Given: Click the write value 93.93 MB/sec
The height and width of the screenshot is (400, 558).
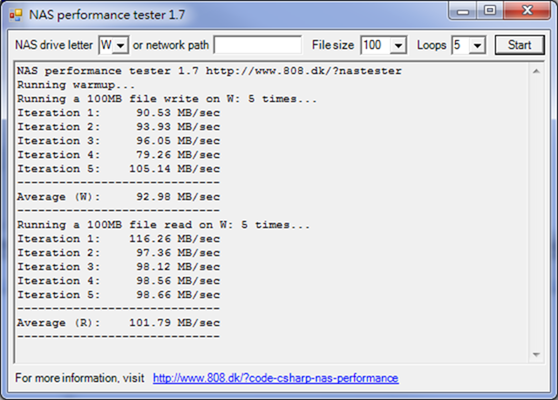Looking at the screenshot, I should pos(178,127).
